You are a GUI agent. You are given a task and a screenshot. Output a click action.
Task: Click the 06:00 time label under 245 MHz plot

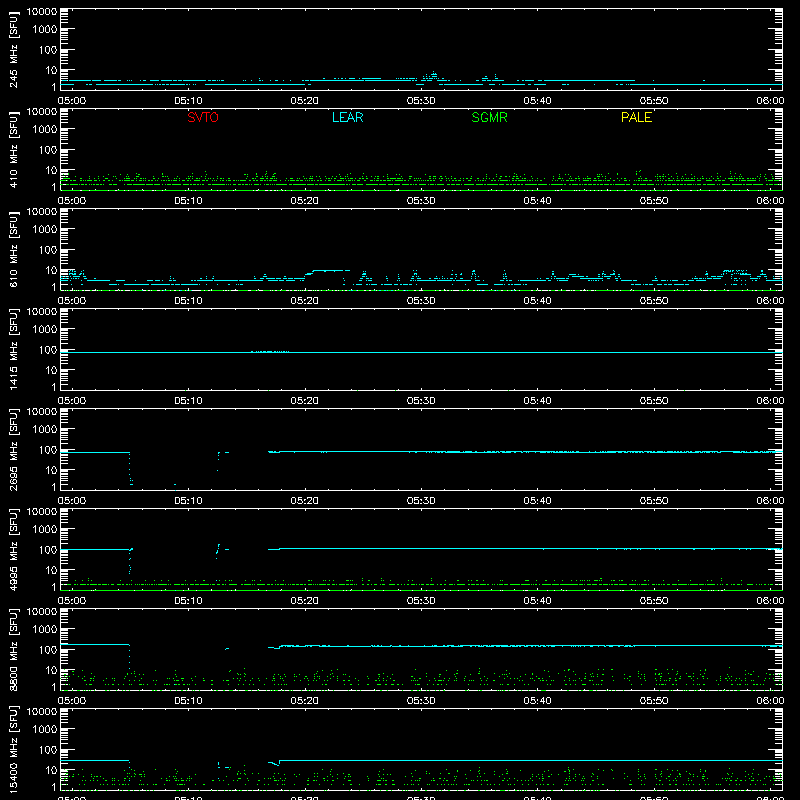pos(770,101)
